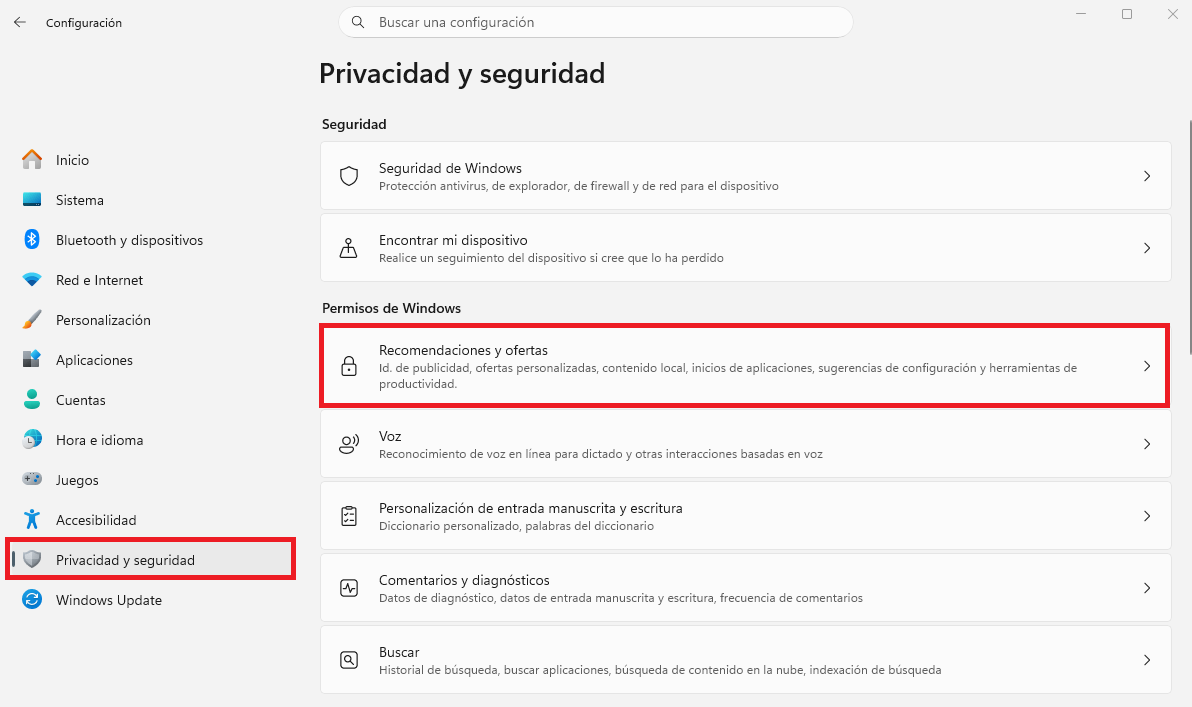Viewport: 1192px width, 707px height.
Task: Open Seguridad de Windows
Action: pos(744,175)
